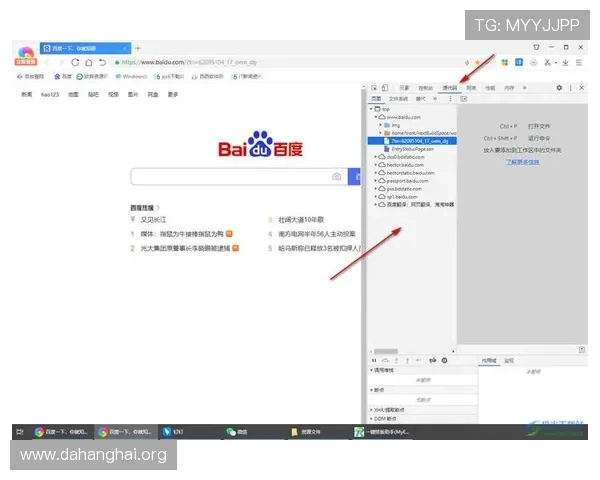Go back with the browser Back arrow
600x480 pixels.
[47, 62]
